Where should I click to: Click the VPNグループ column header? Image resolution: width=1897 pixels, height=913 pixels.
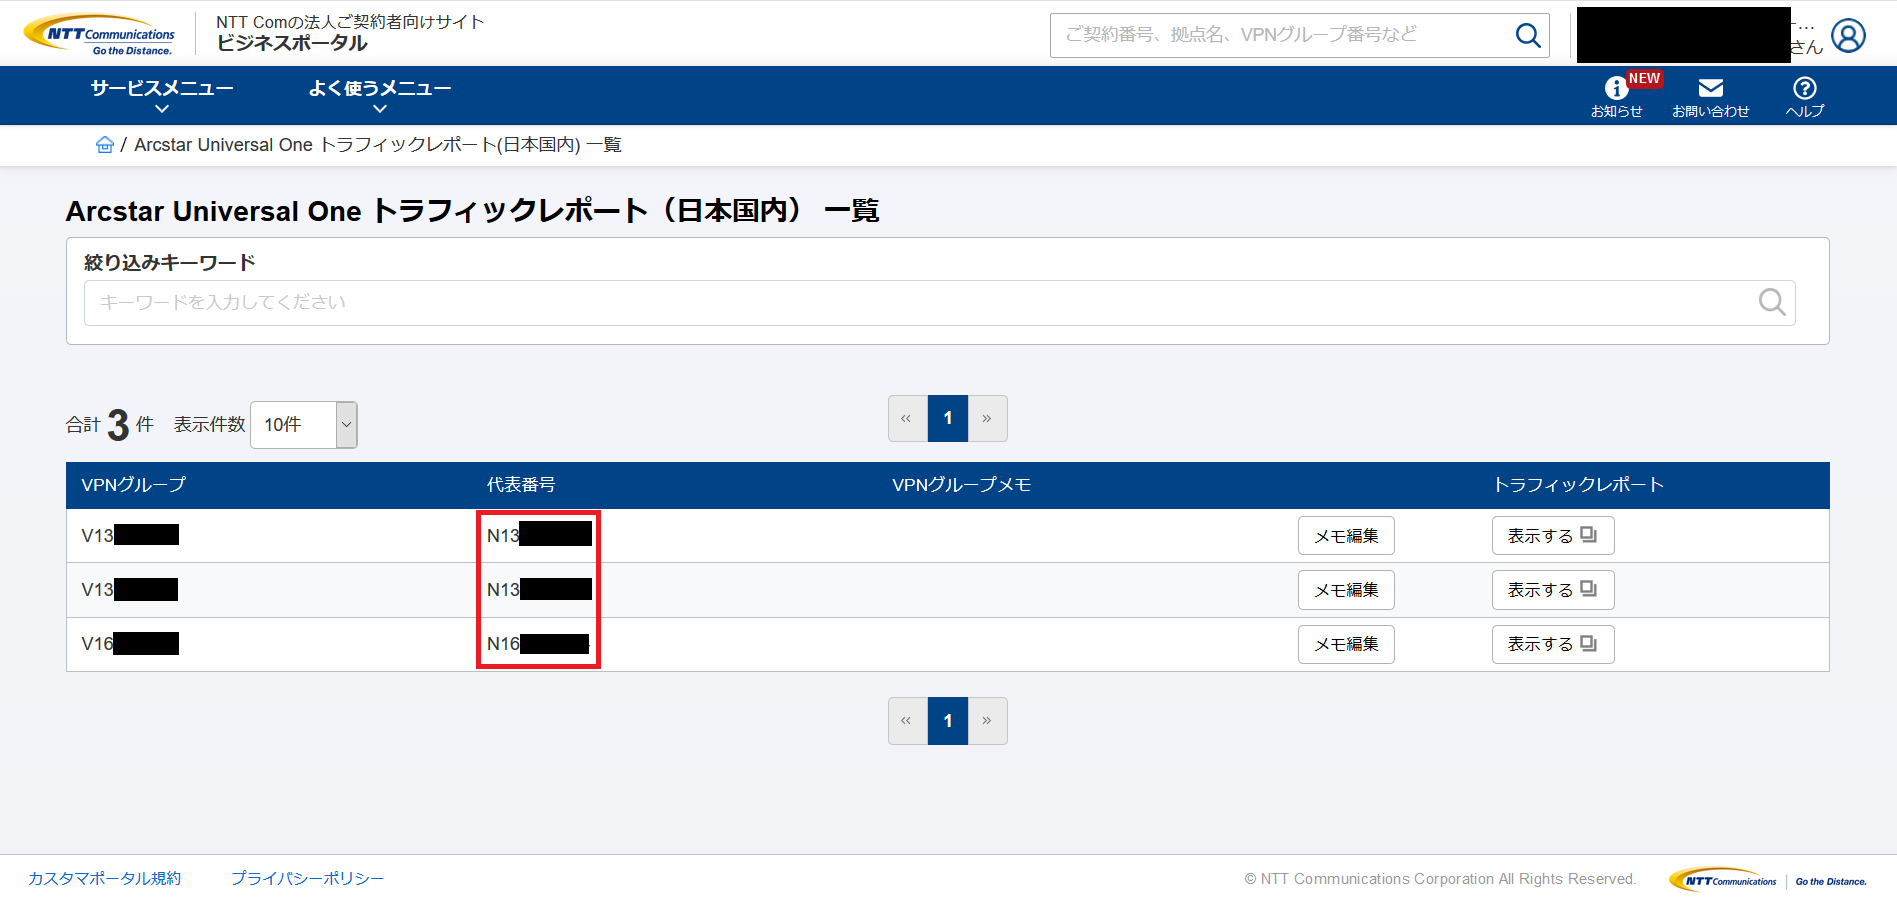pos(134,485)
